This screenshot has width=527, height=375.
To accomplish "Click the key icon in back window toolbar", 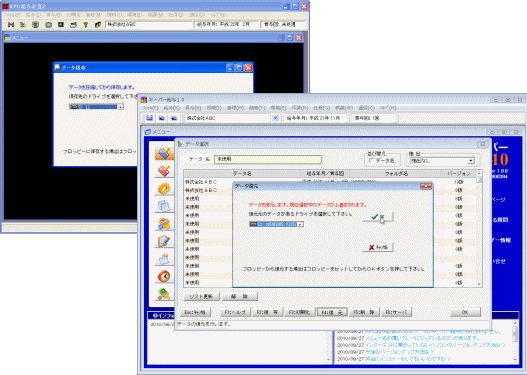I will (x=85, y=25).
